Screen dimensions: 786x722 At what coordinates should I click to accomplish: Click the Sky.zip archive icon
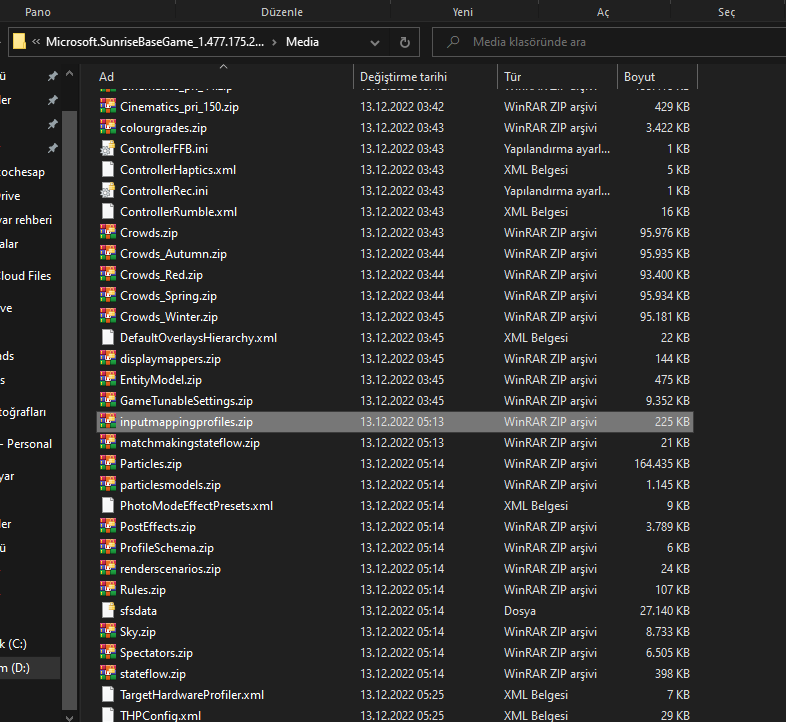coord(108,632)
